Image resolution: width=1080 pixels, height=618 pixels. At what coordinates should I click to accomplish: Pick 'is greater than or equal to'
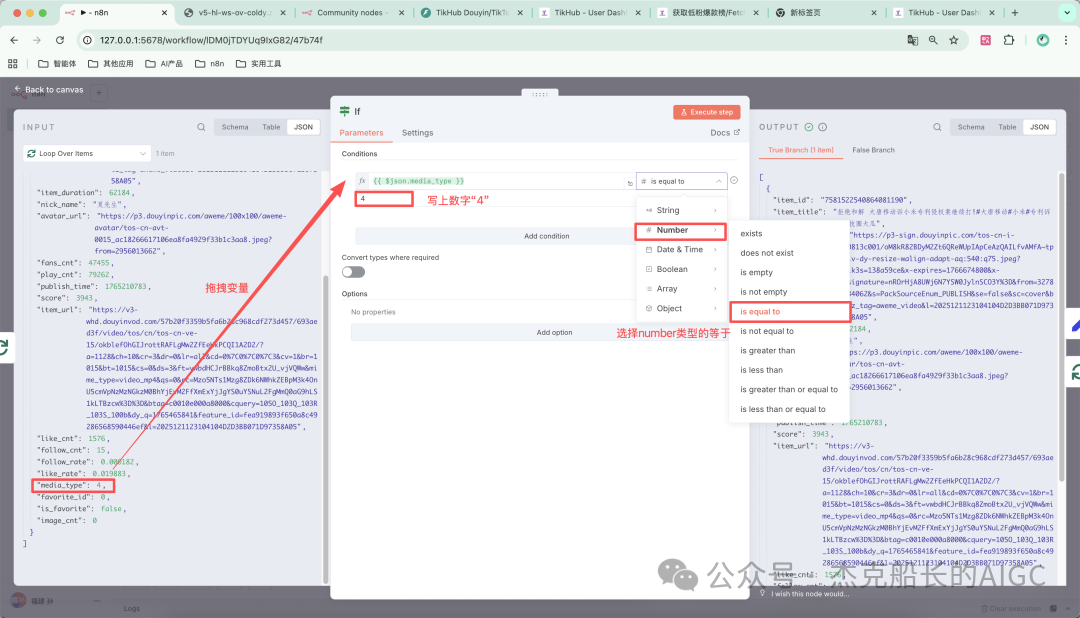pos(789,390)
